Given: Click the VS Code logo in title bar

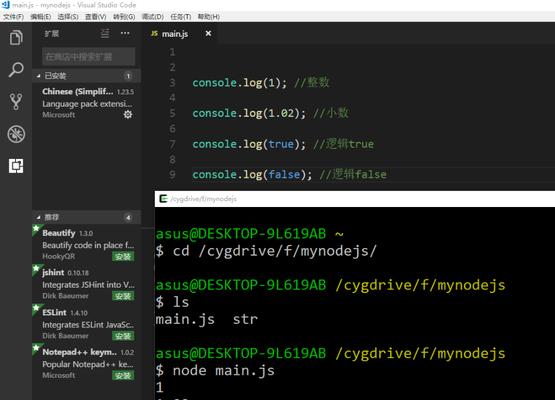Looking at the screenshot, I should (x=5, y=5).
